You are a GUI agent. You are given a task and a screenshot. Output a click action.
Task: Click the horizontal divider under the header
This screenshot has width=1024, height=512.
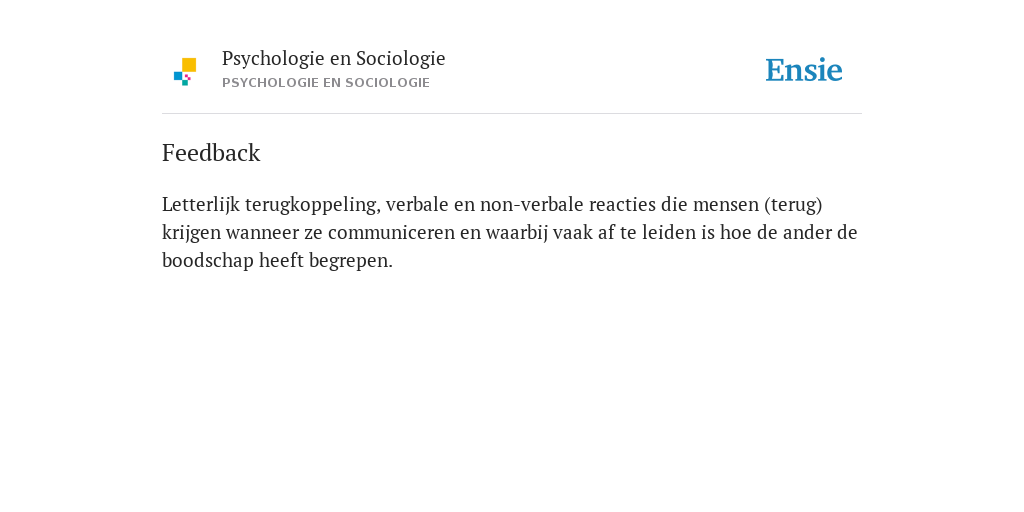tap(512, 114)
